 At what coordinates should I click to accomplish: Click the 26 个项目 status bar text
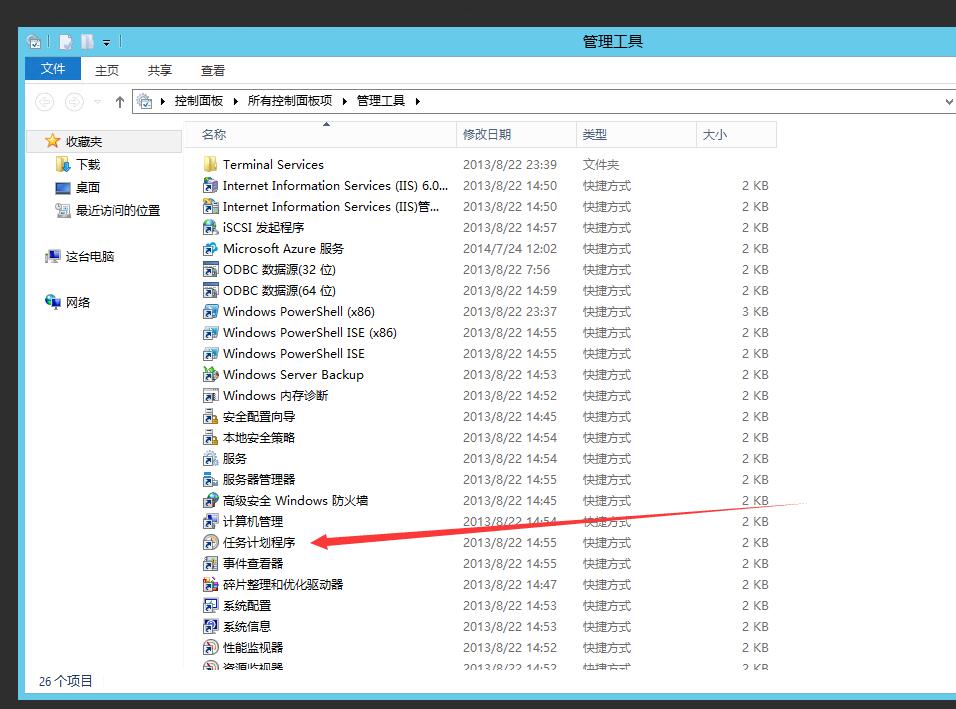[65, 681]
